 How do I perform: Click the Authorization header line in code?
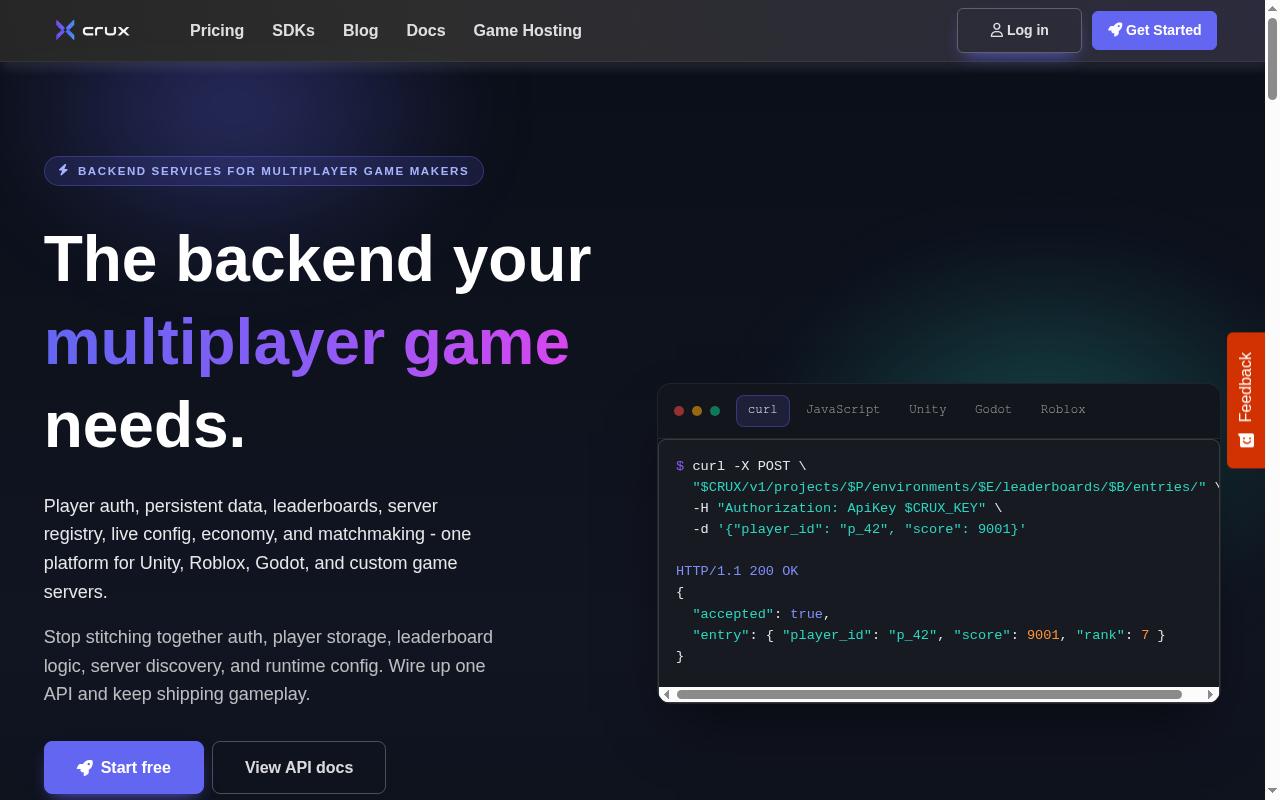pos(847,508)
